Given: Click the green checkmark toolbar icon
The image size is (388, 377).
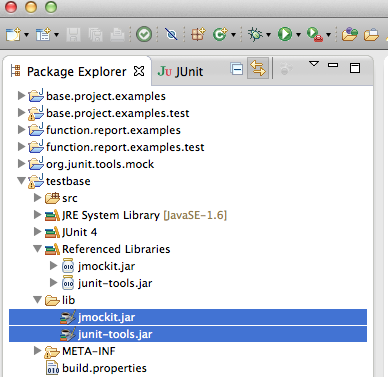Looking at the screenshot, I should [x=144, y=34].
